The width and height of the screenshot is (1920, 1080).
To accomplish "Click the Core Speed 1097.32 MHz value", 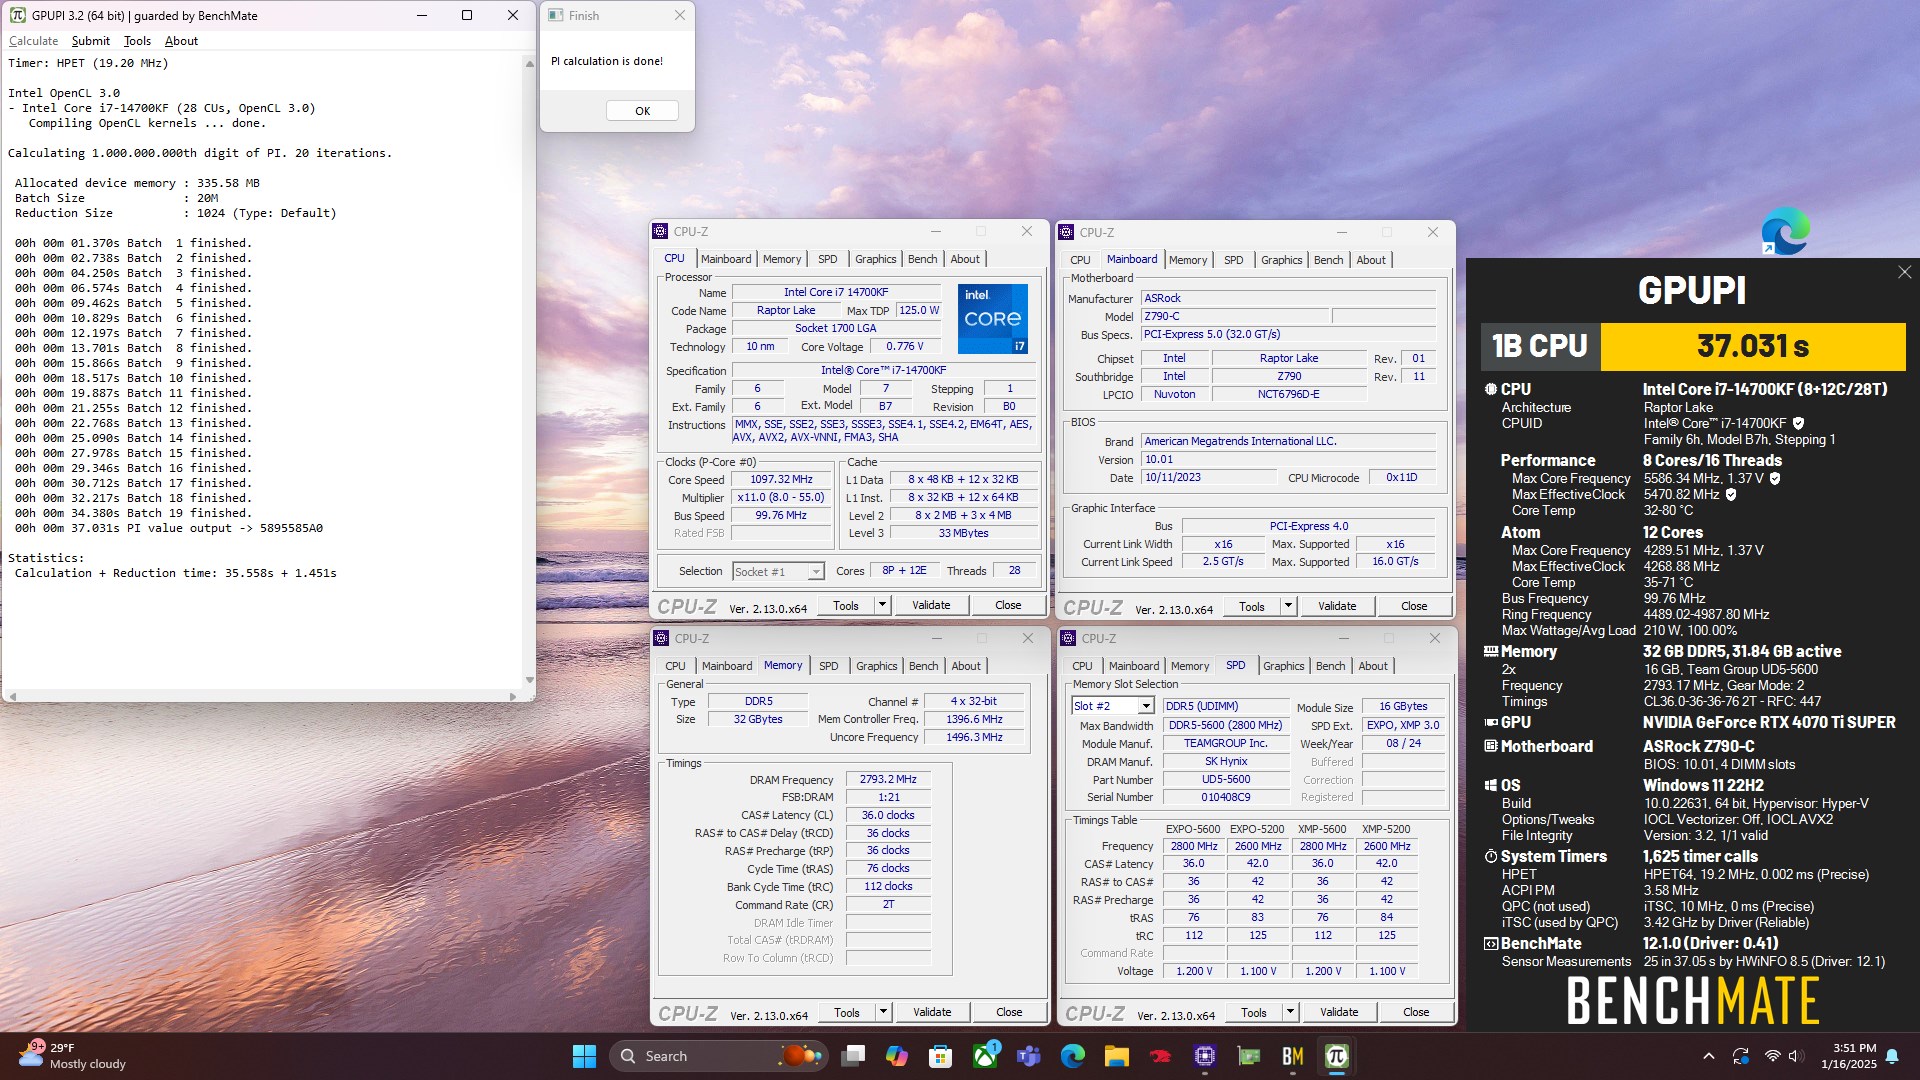I will pyautogui.click(x=781, y=479).
